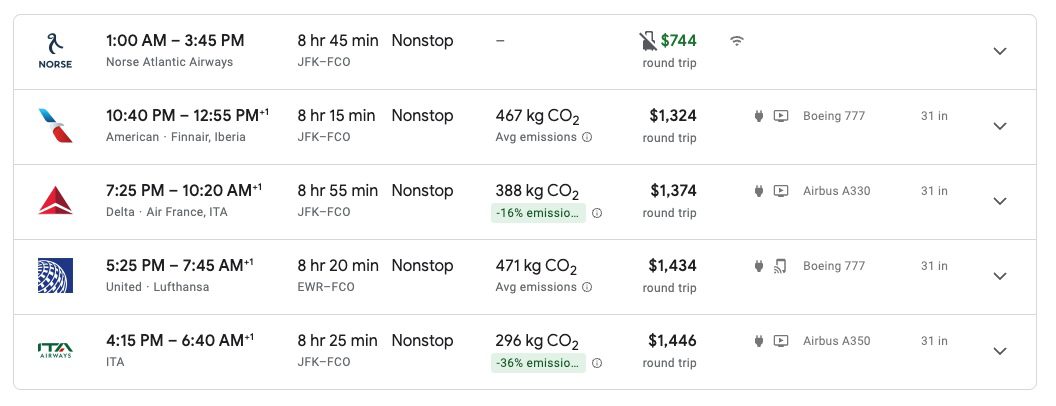
Task: Click the on-demand video icon on ITA flight
Action: pos(781,341)
